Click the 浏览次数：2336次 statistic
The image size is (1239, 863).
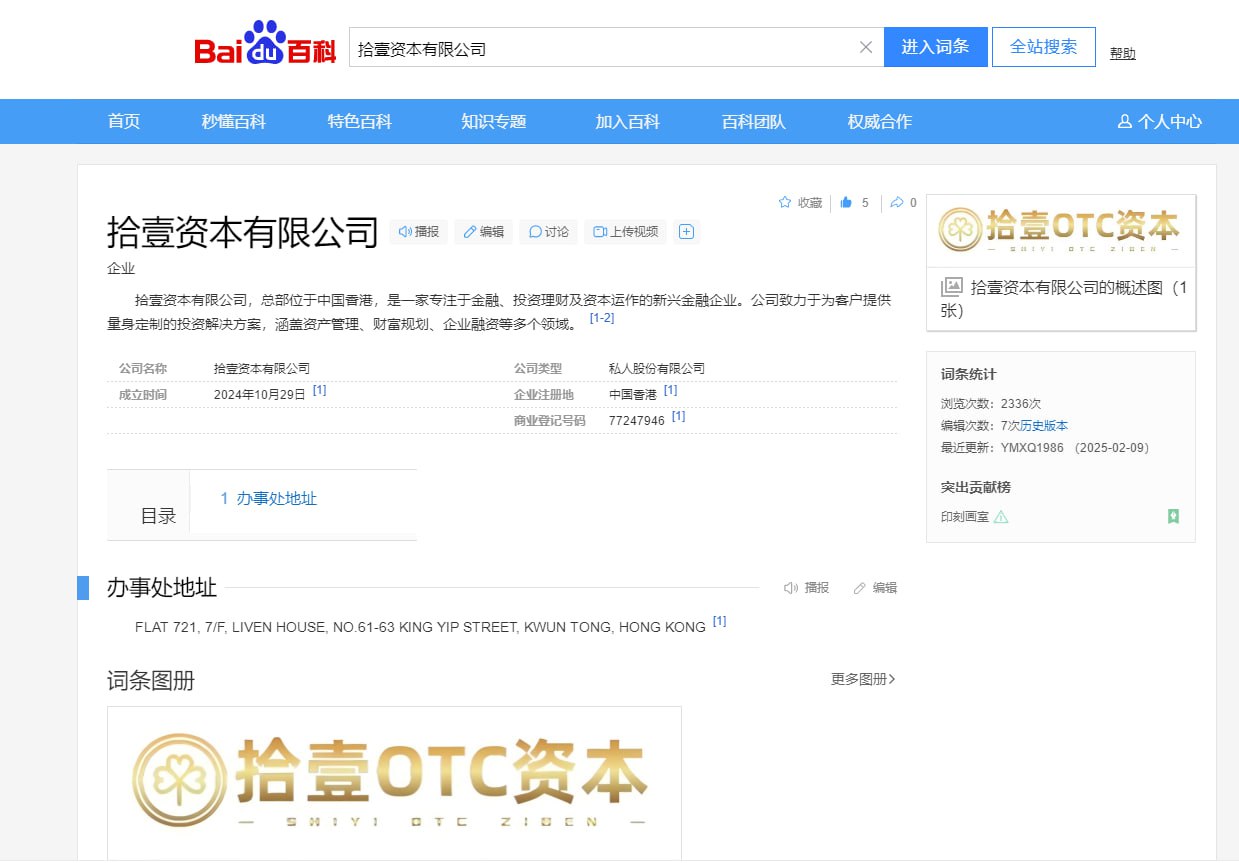click(x=991, y=404)
